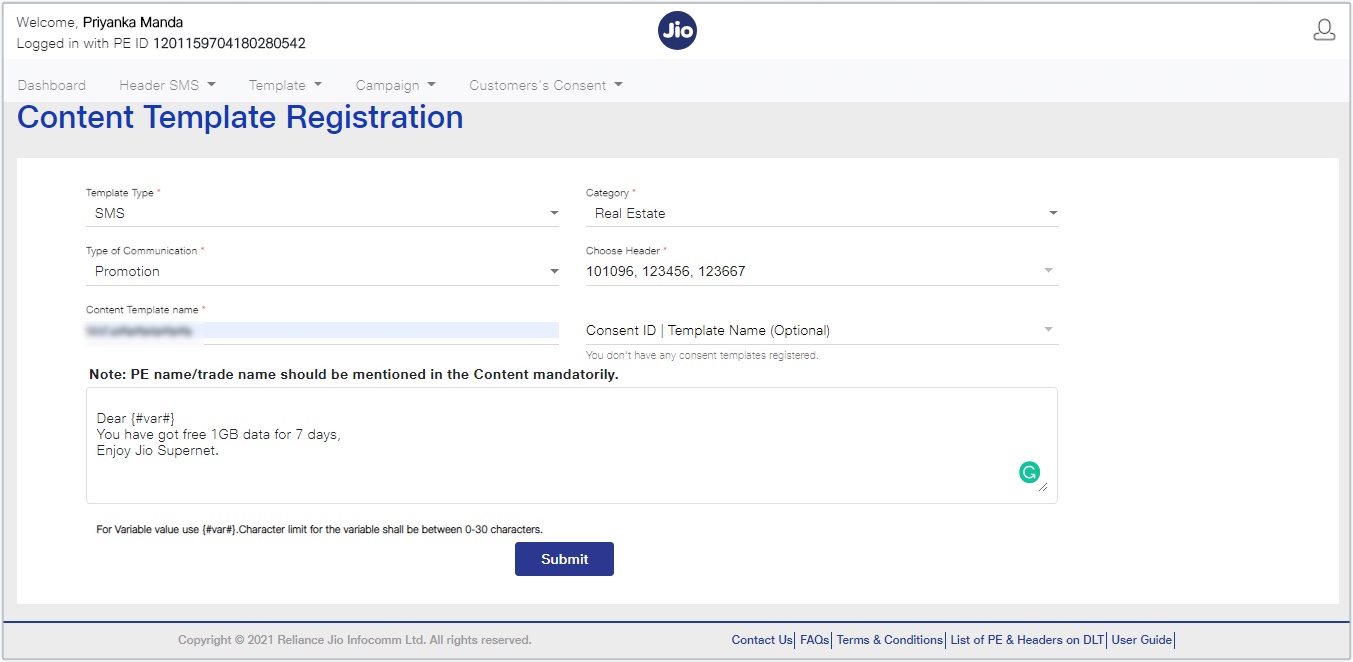The height and width of the screenshot is (662, 1353).
Task: Open the Campaign menu
Action: [396, 85]
